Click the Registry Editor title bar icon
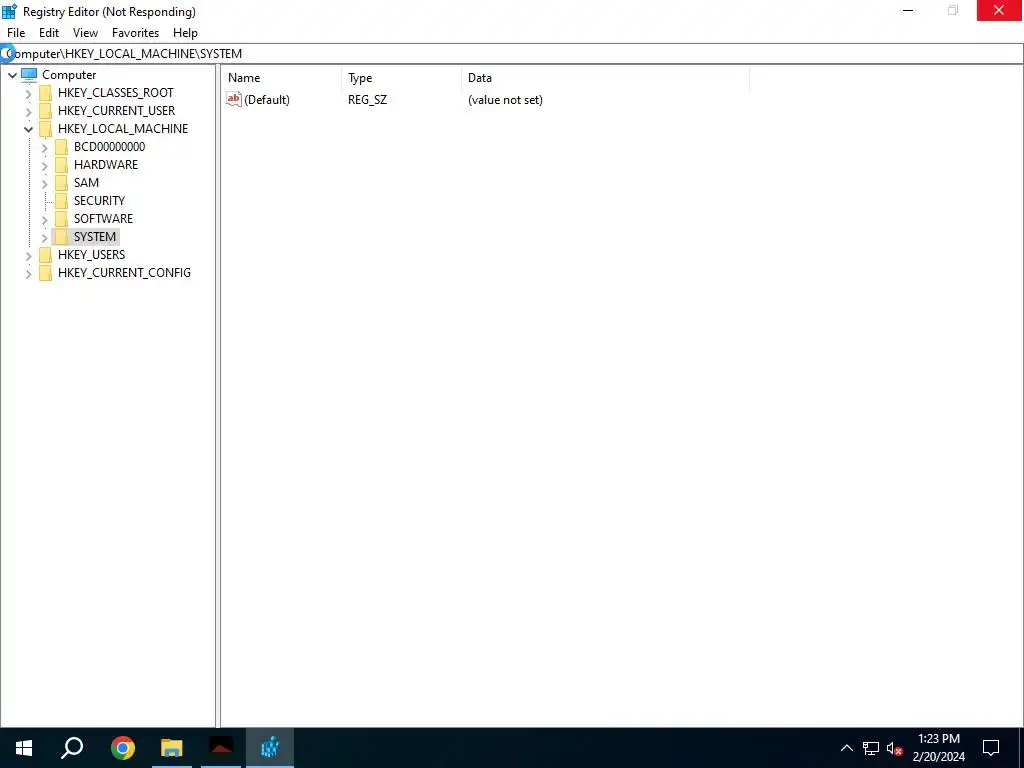 point(9,11)
